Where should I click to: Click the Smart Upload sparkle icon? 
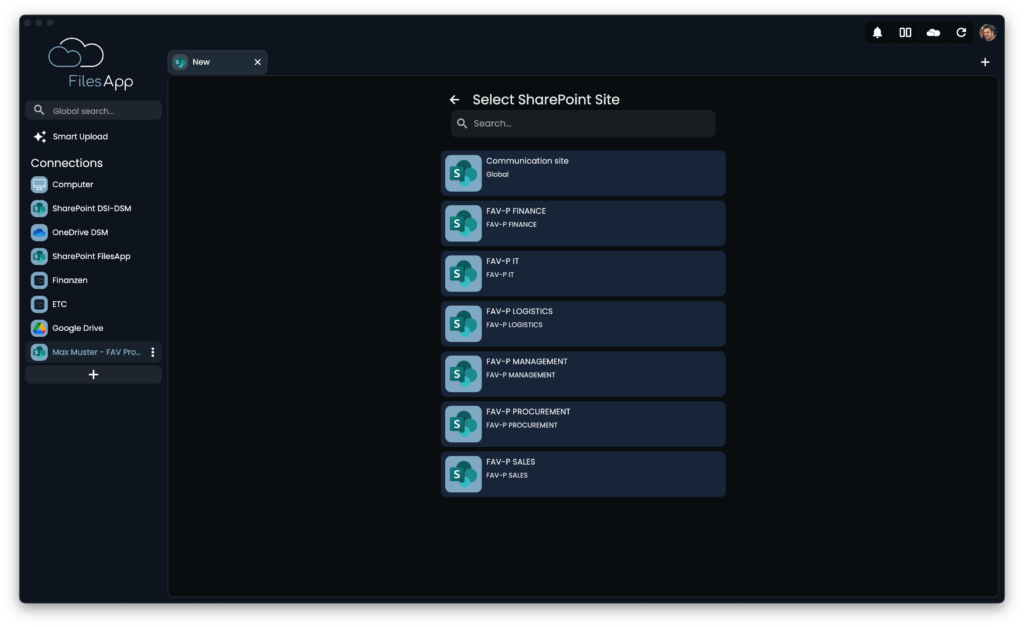40,137
